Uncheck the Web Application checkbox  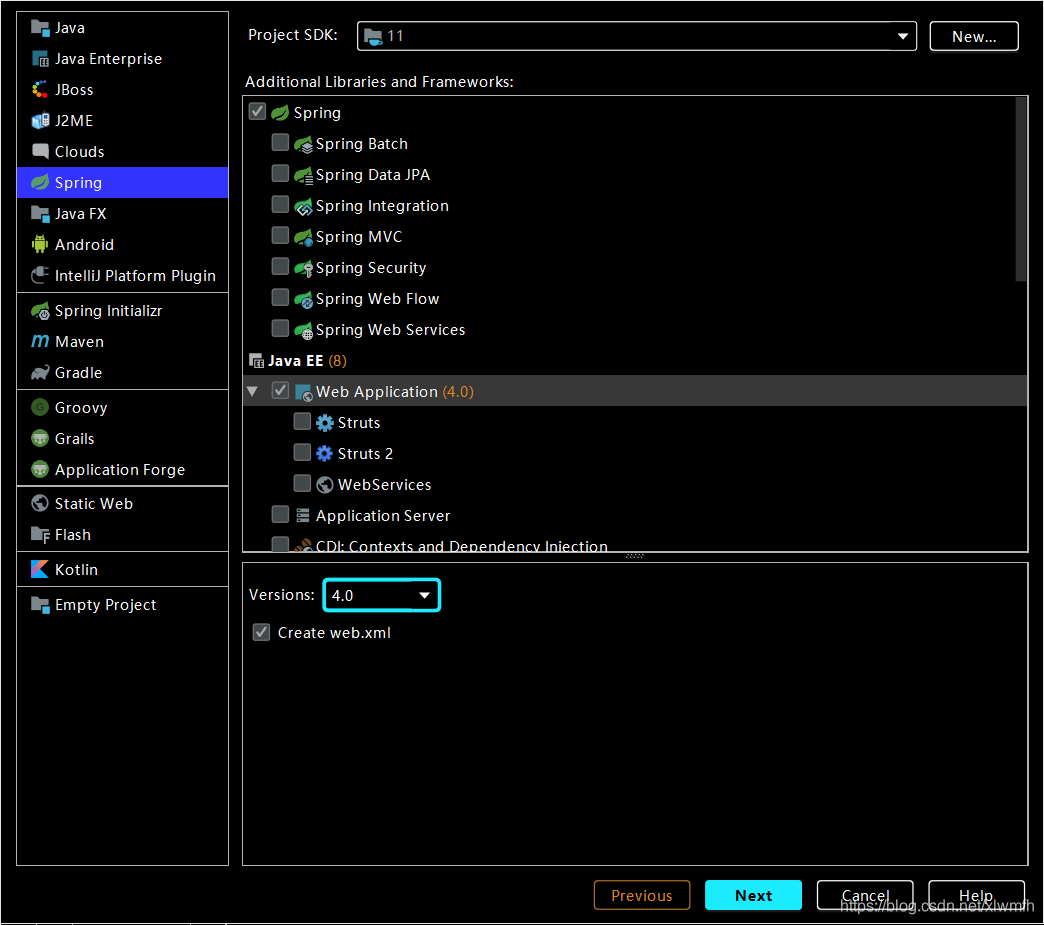coord(280,390)
